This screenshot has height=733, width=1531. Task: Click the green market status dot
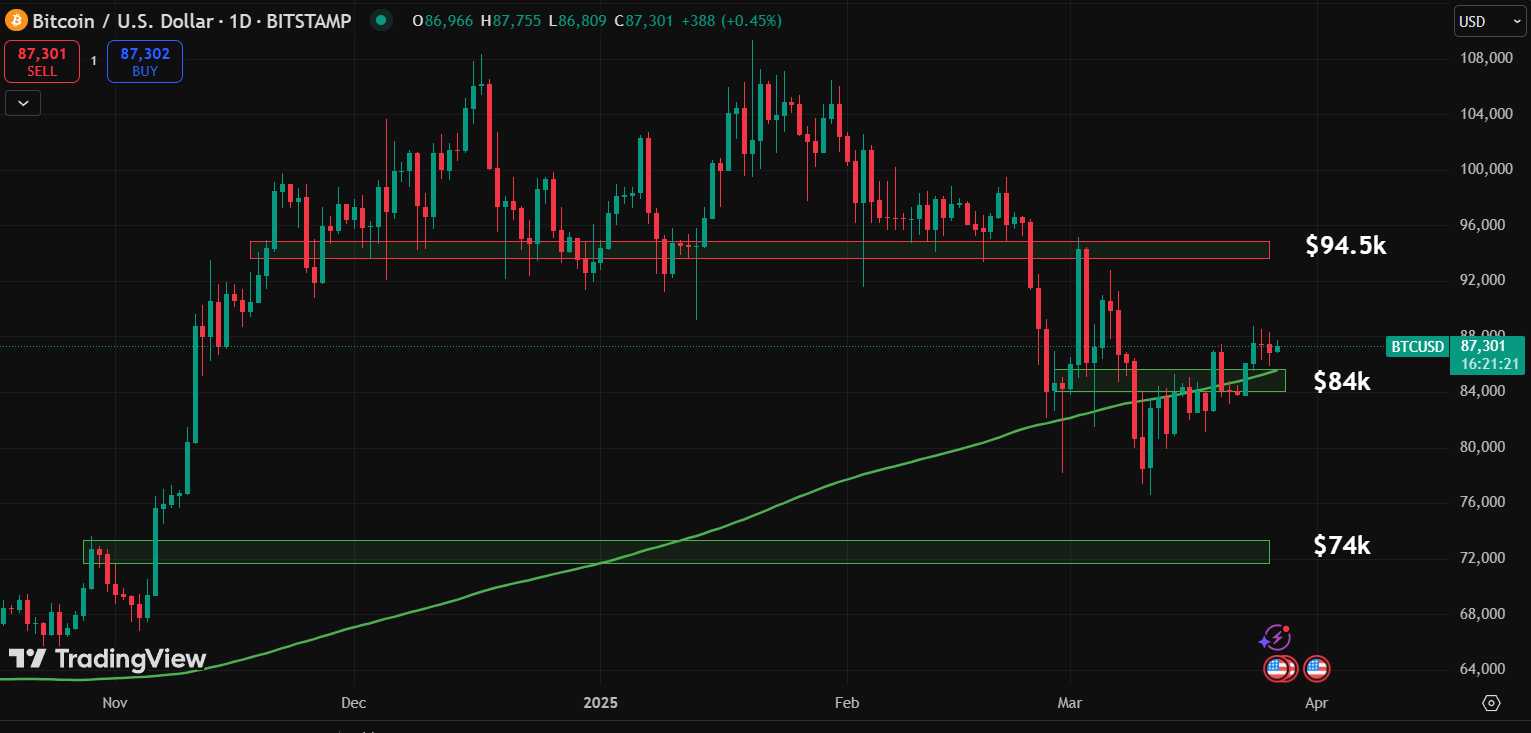click(x=381, y=20)
